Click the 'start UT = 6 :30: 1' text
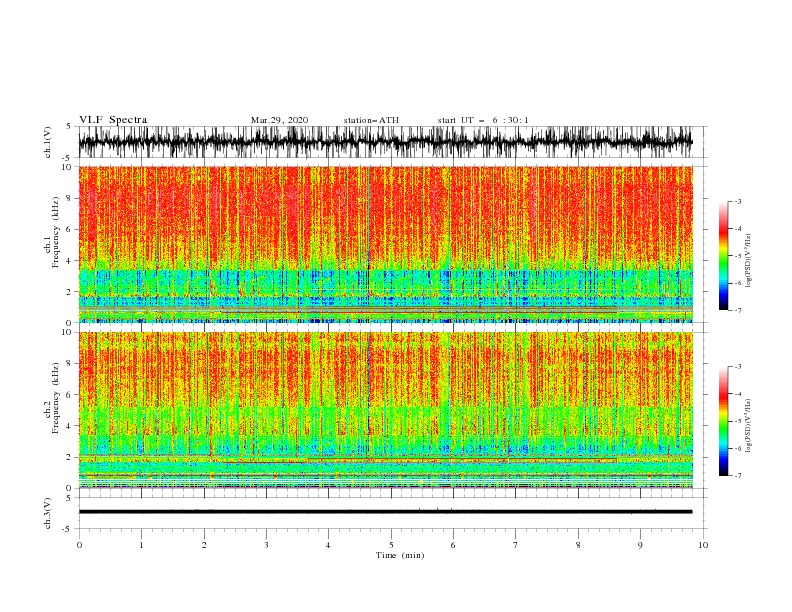This screenshot has width=792, height=612. click(x=483, y=120)
